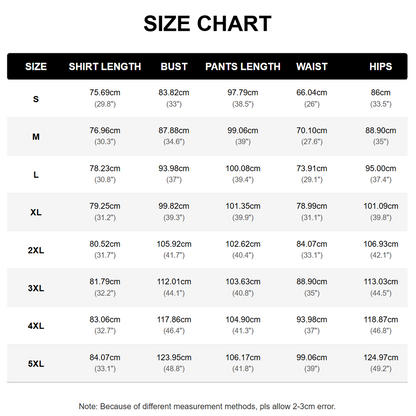This screenshot has width=416, height=416.
Task: Click the 100.08cm pants length value
Action: click(x=243, y=169)
